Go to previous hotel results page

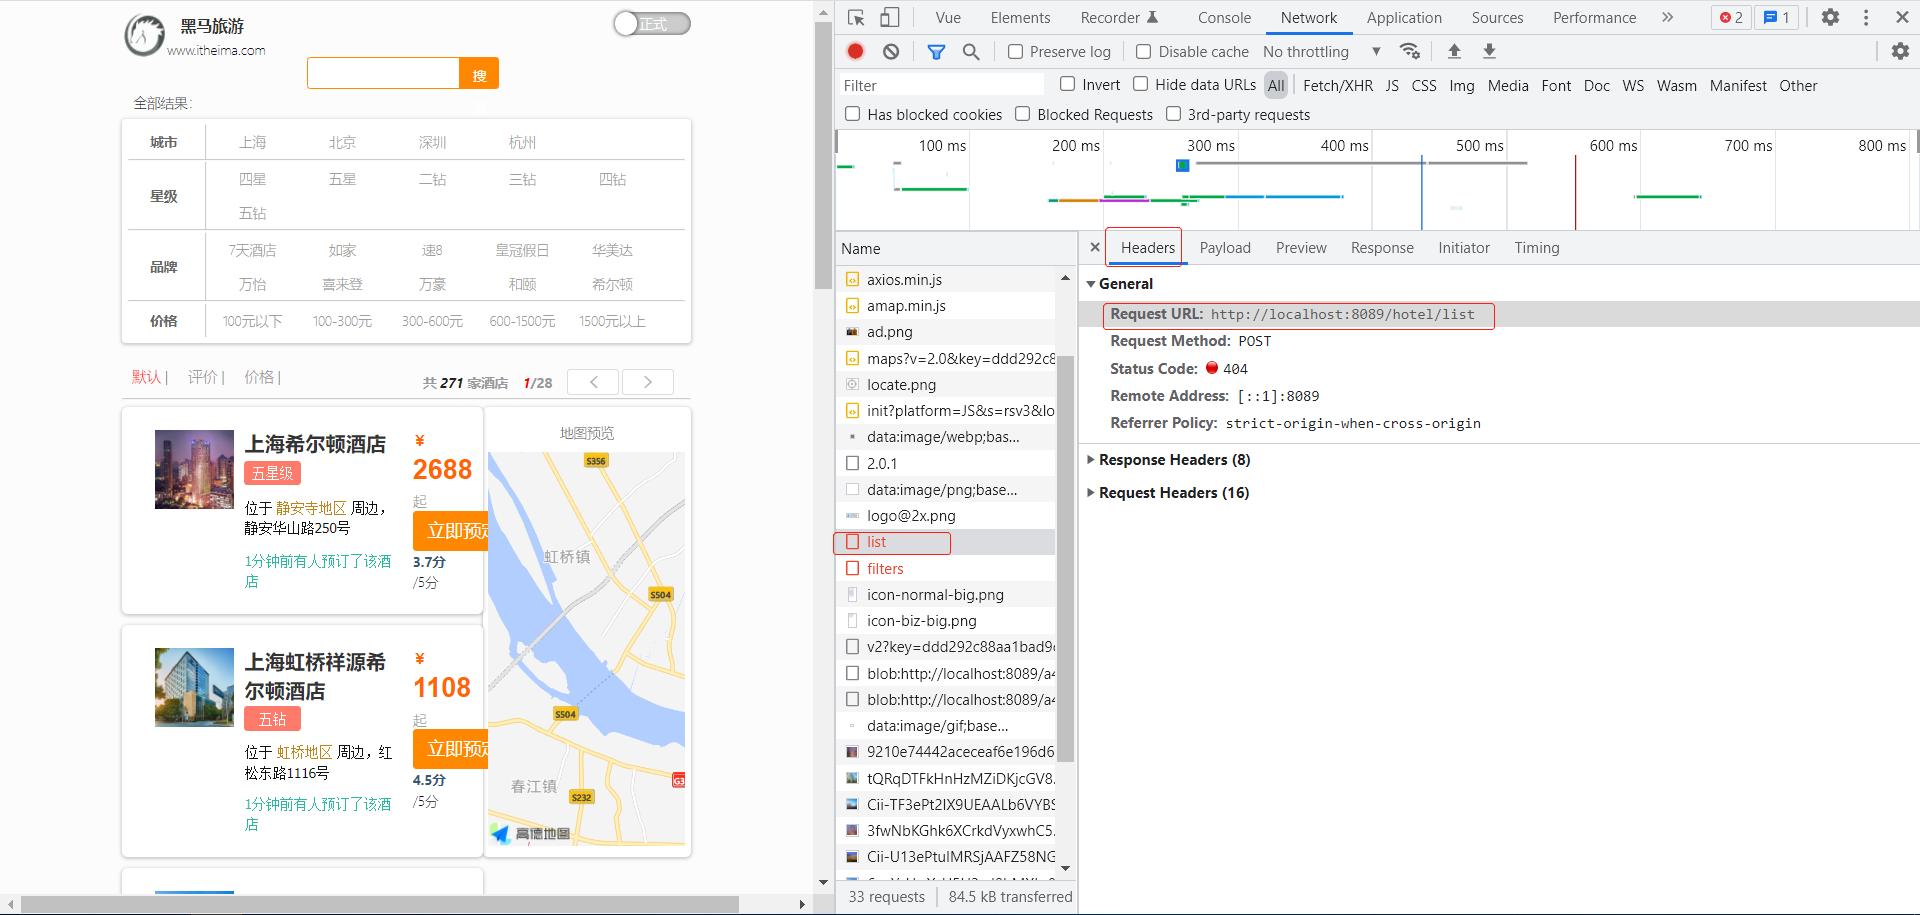click(593, 382)
